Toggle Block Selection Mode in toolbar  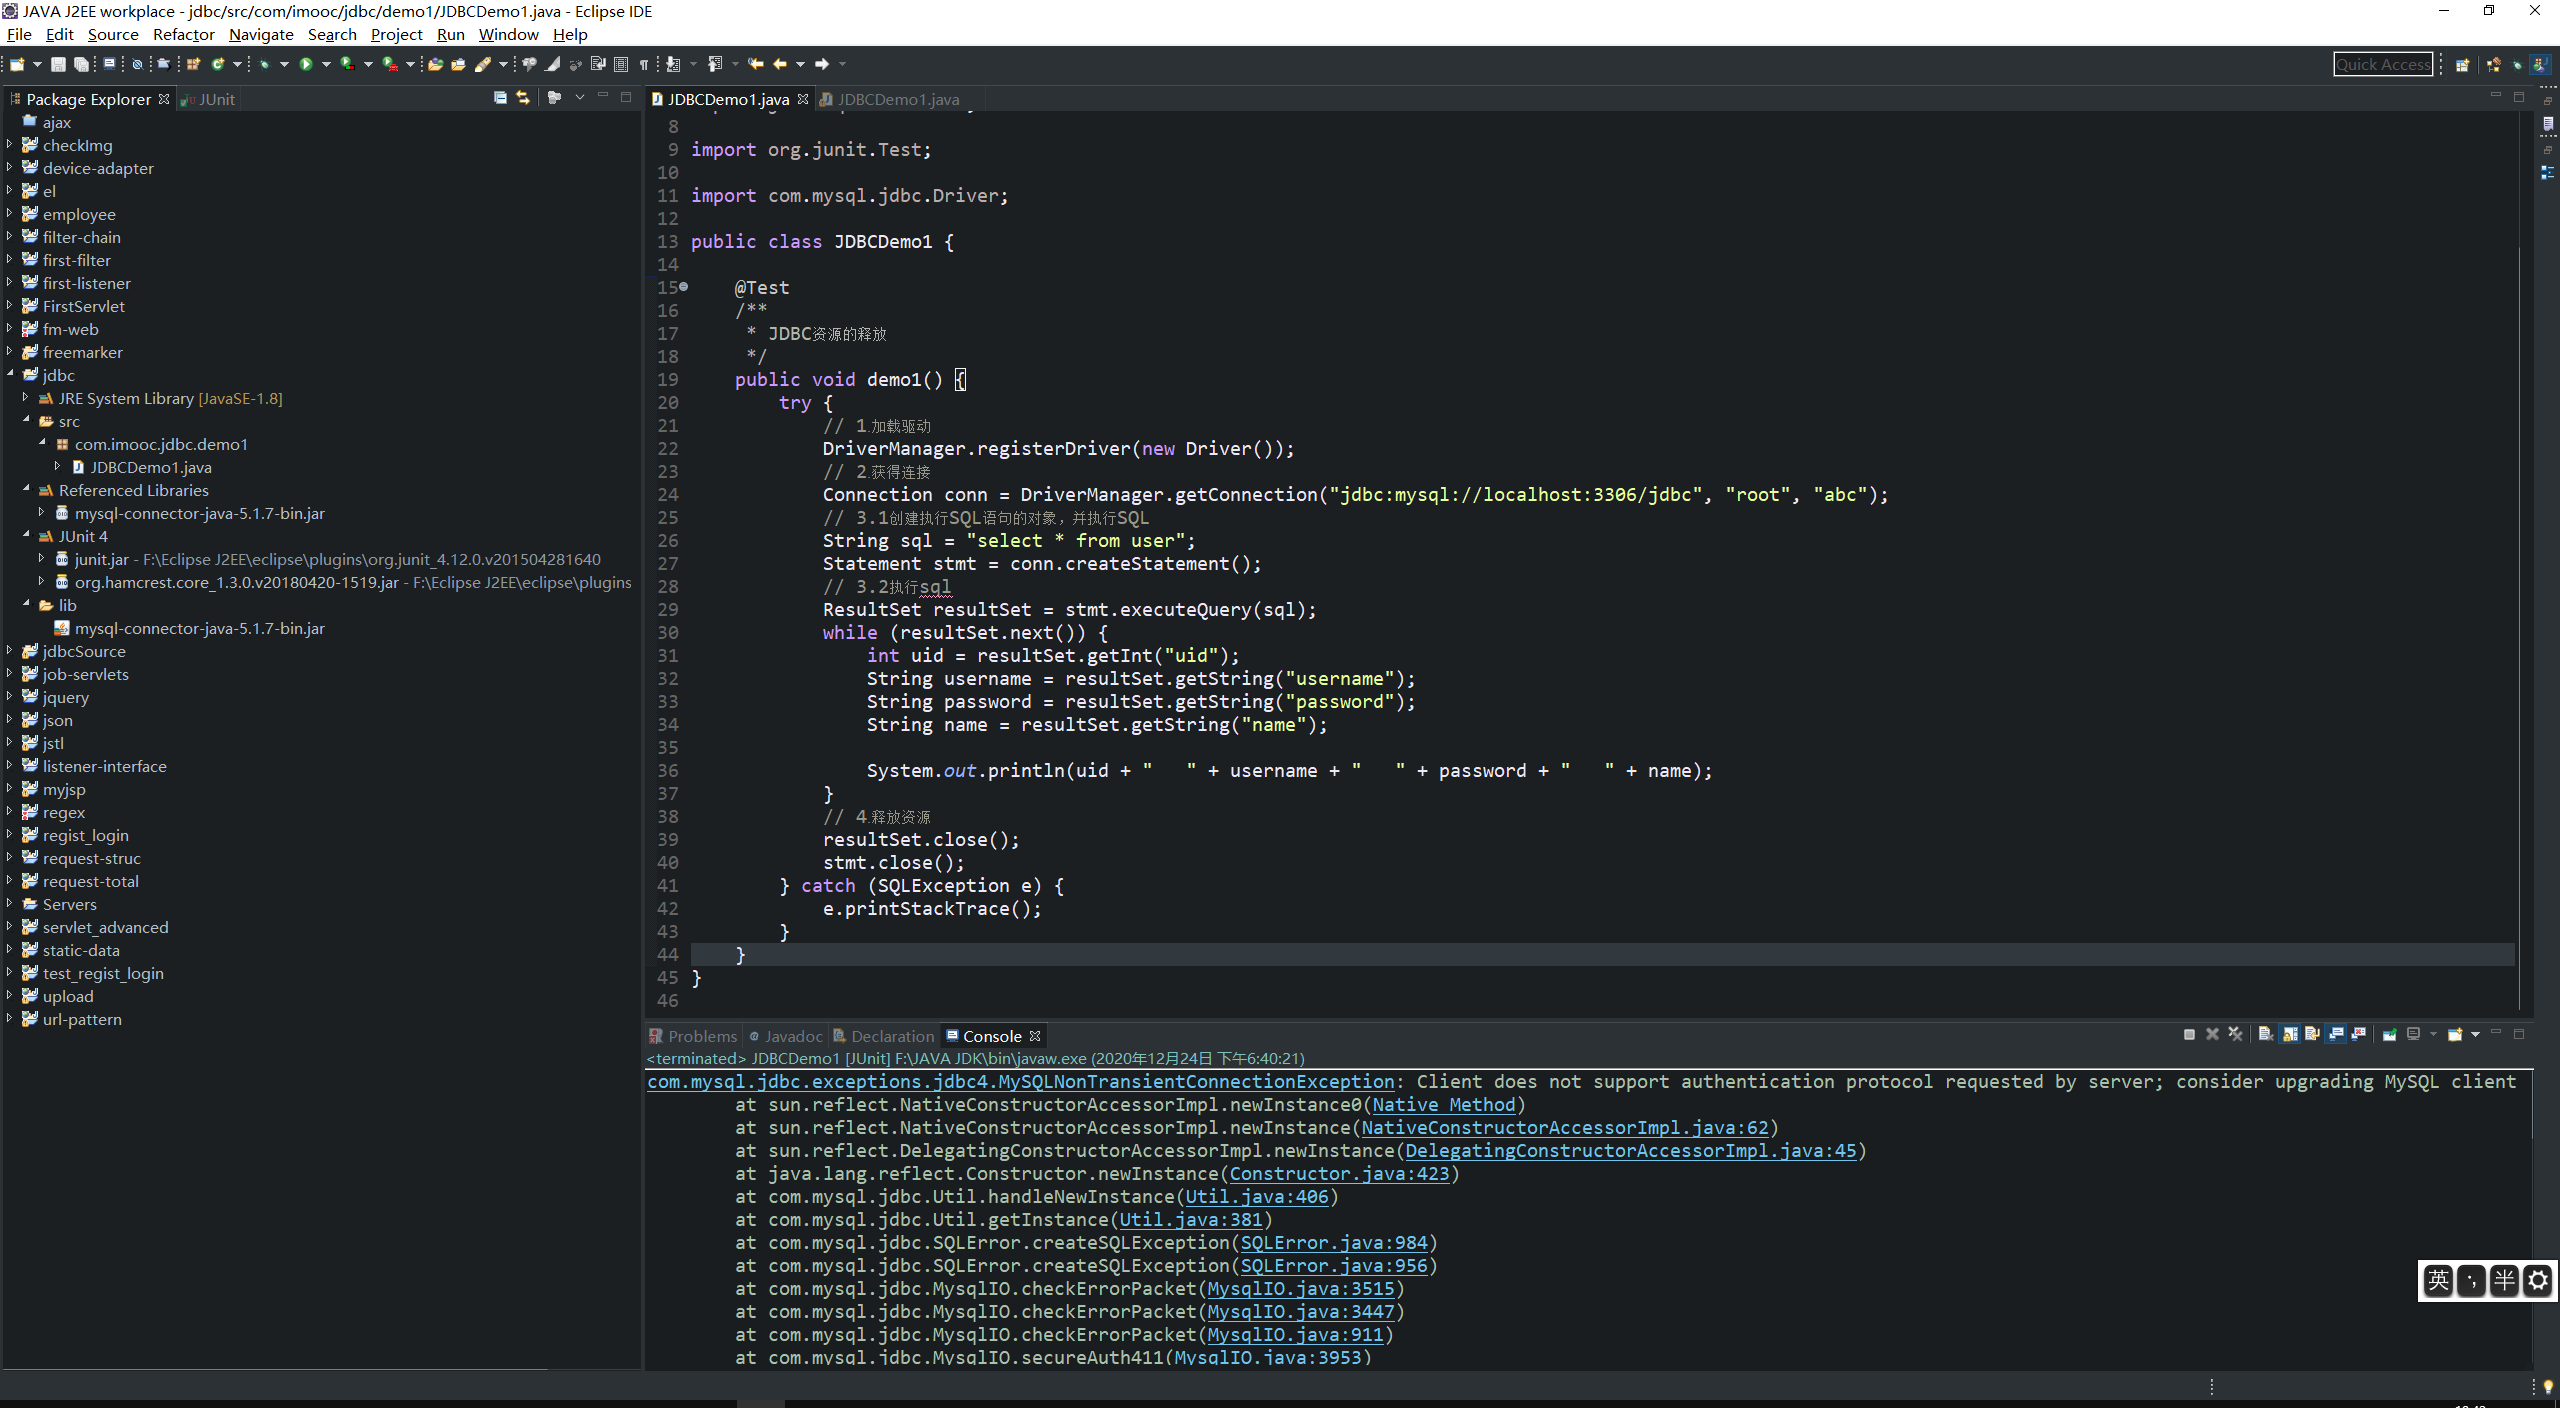pos(620,64)
